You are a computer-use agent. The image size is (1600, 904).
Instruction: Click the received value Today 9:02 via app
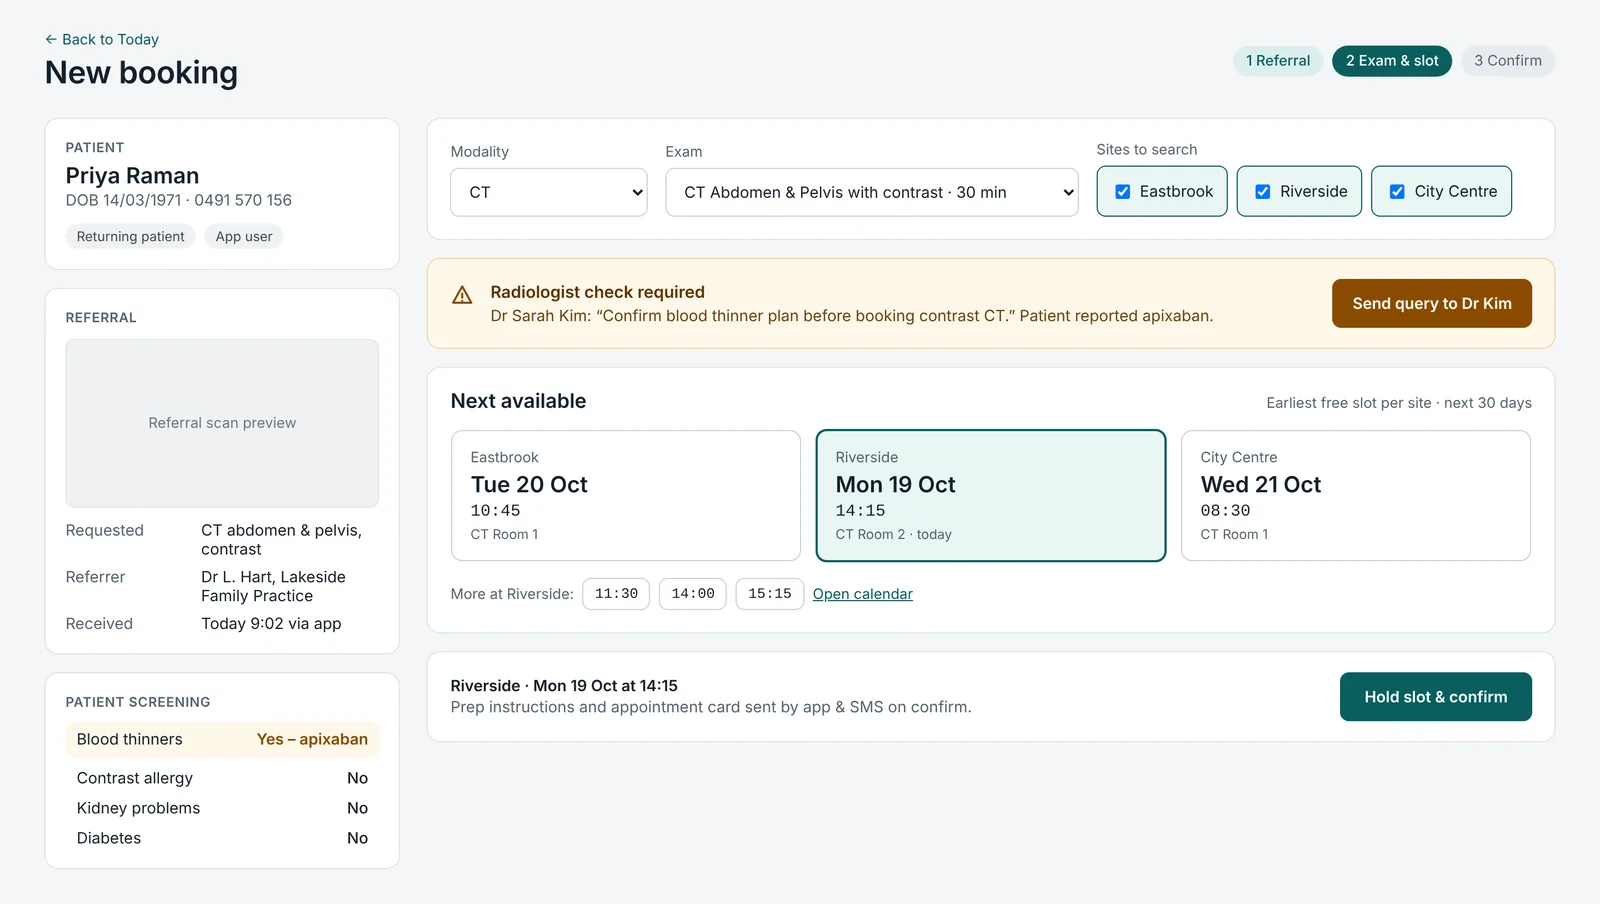(x=271, y=624)
